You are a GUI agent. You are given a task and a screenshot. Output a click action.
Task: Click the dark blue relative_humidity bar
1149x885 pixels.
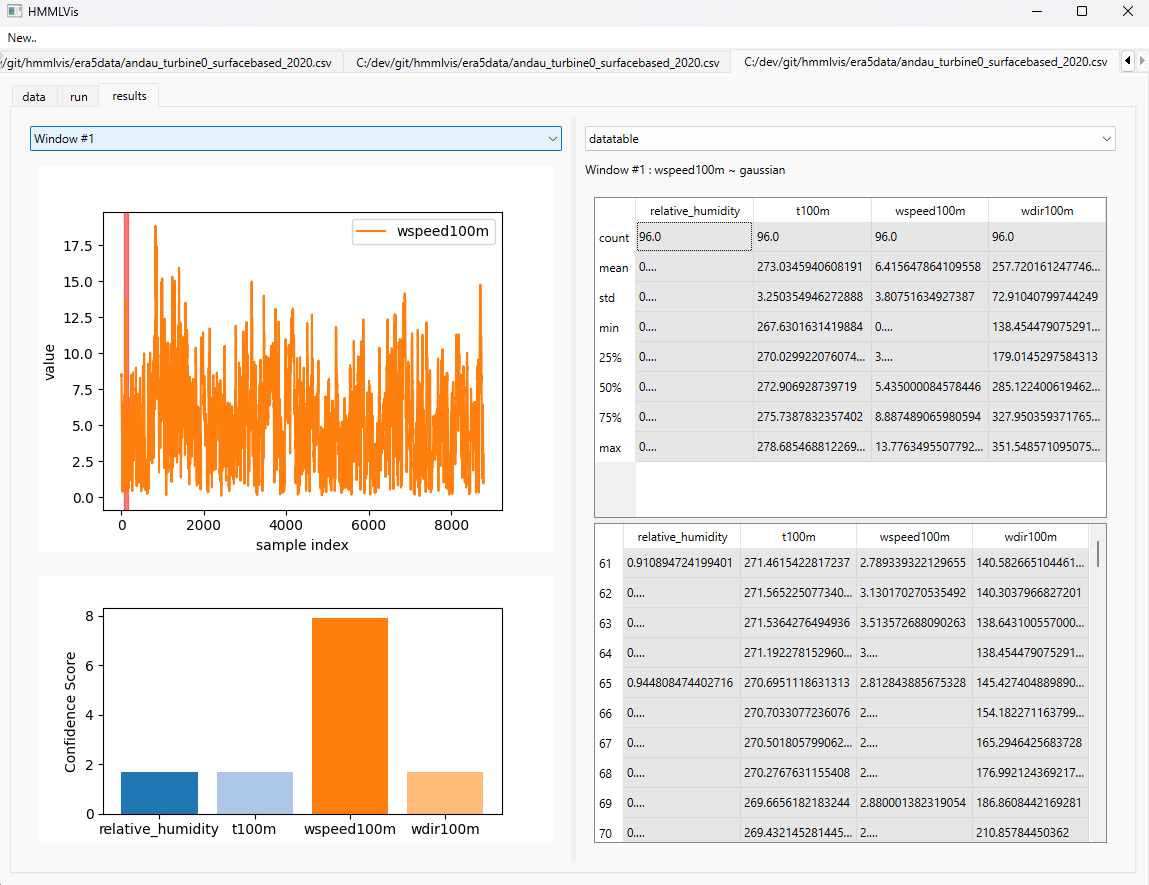[159, 792]
